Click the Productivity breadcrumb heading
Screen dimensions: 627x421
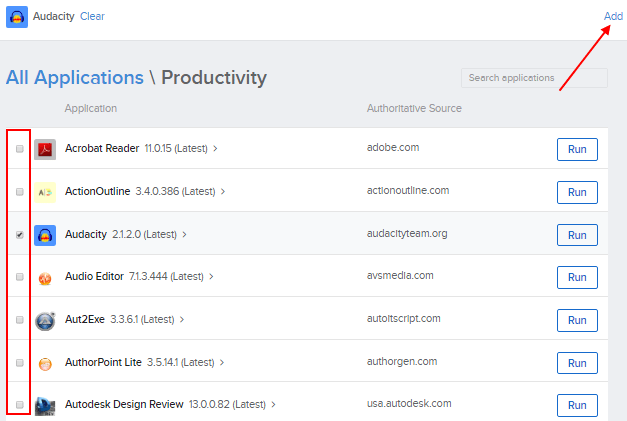pyautogui.click(x=214, y=78)
